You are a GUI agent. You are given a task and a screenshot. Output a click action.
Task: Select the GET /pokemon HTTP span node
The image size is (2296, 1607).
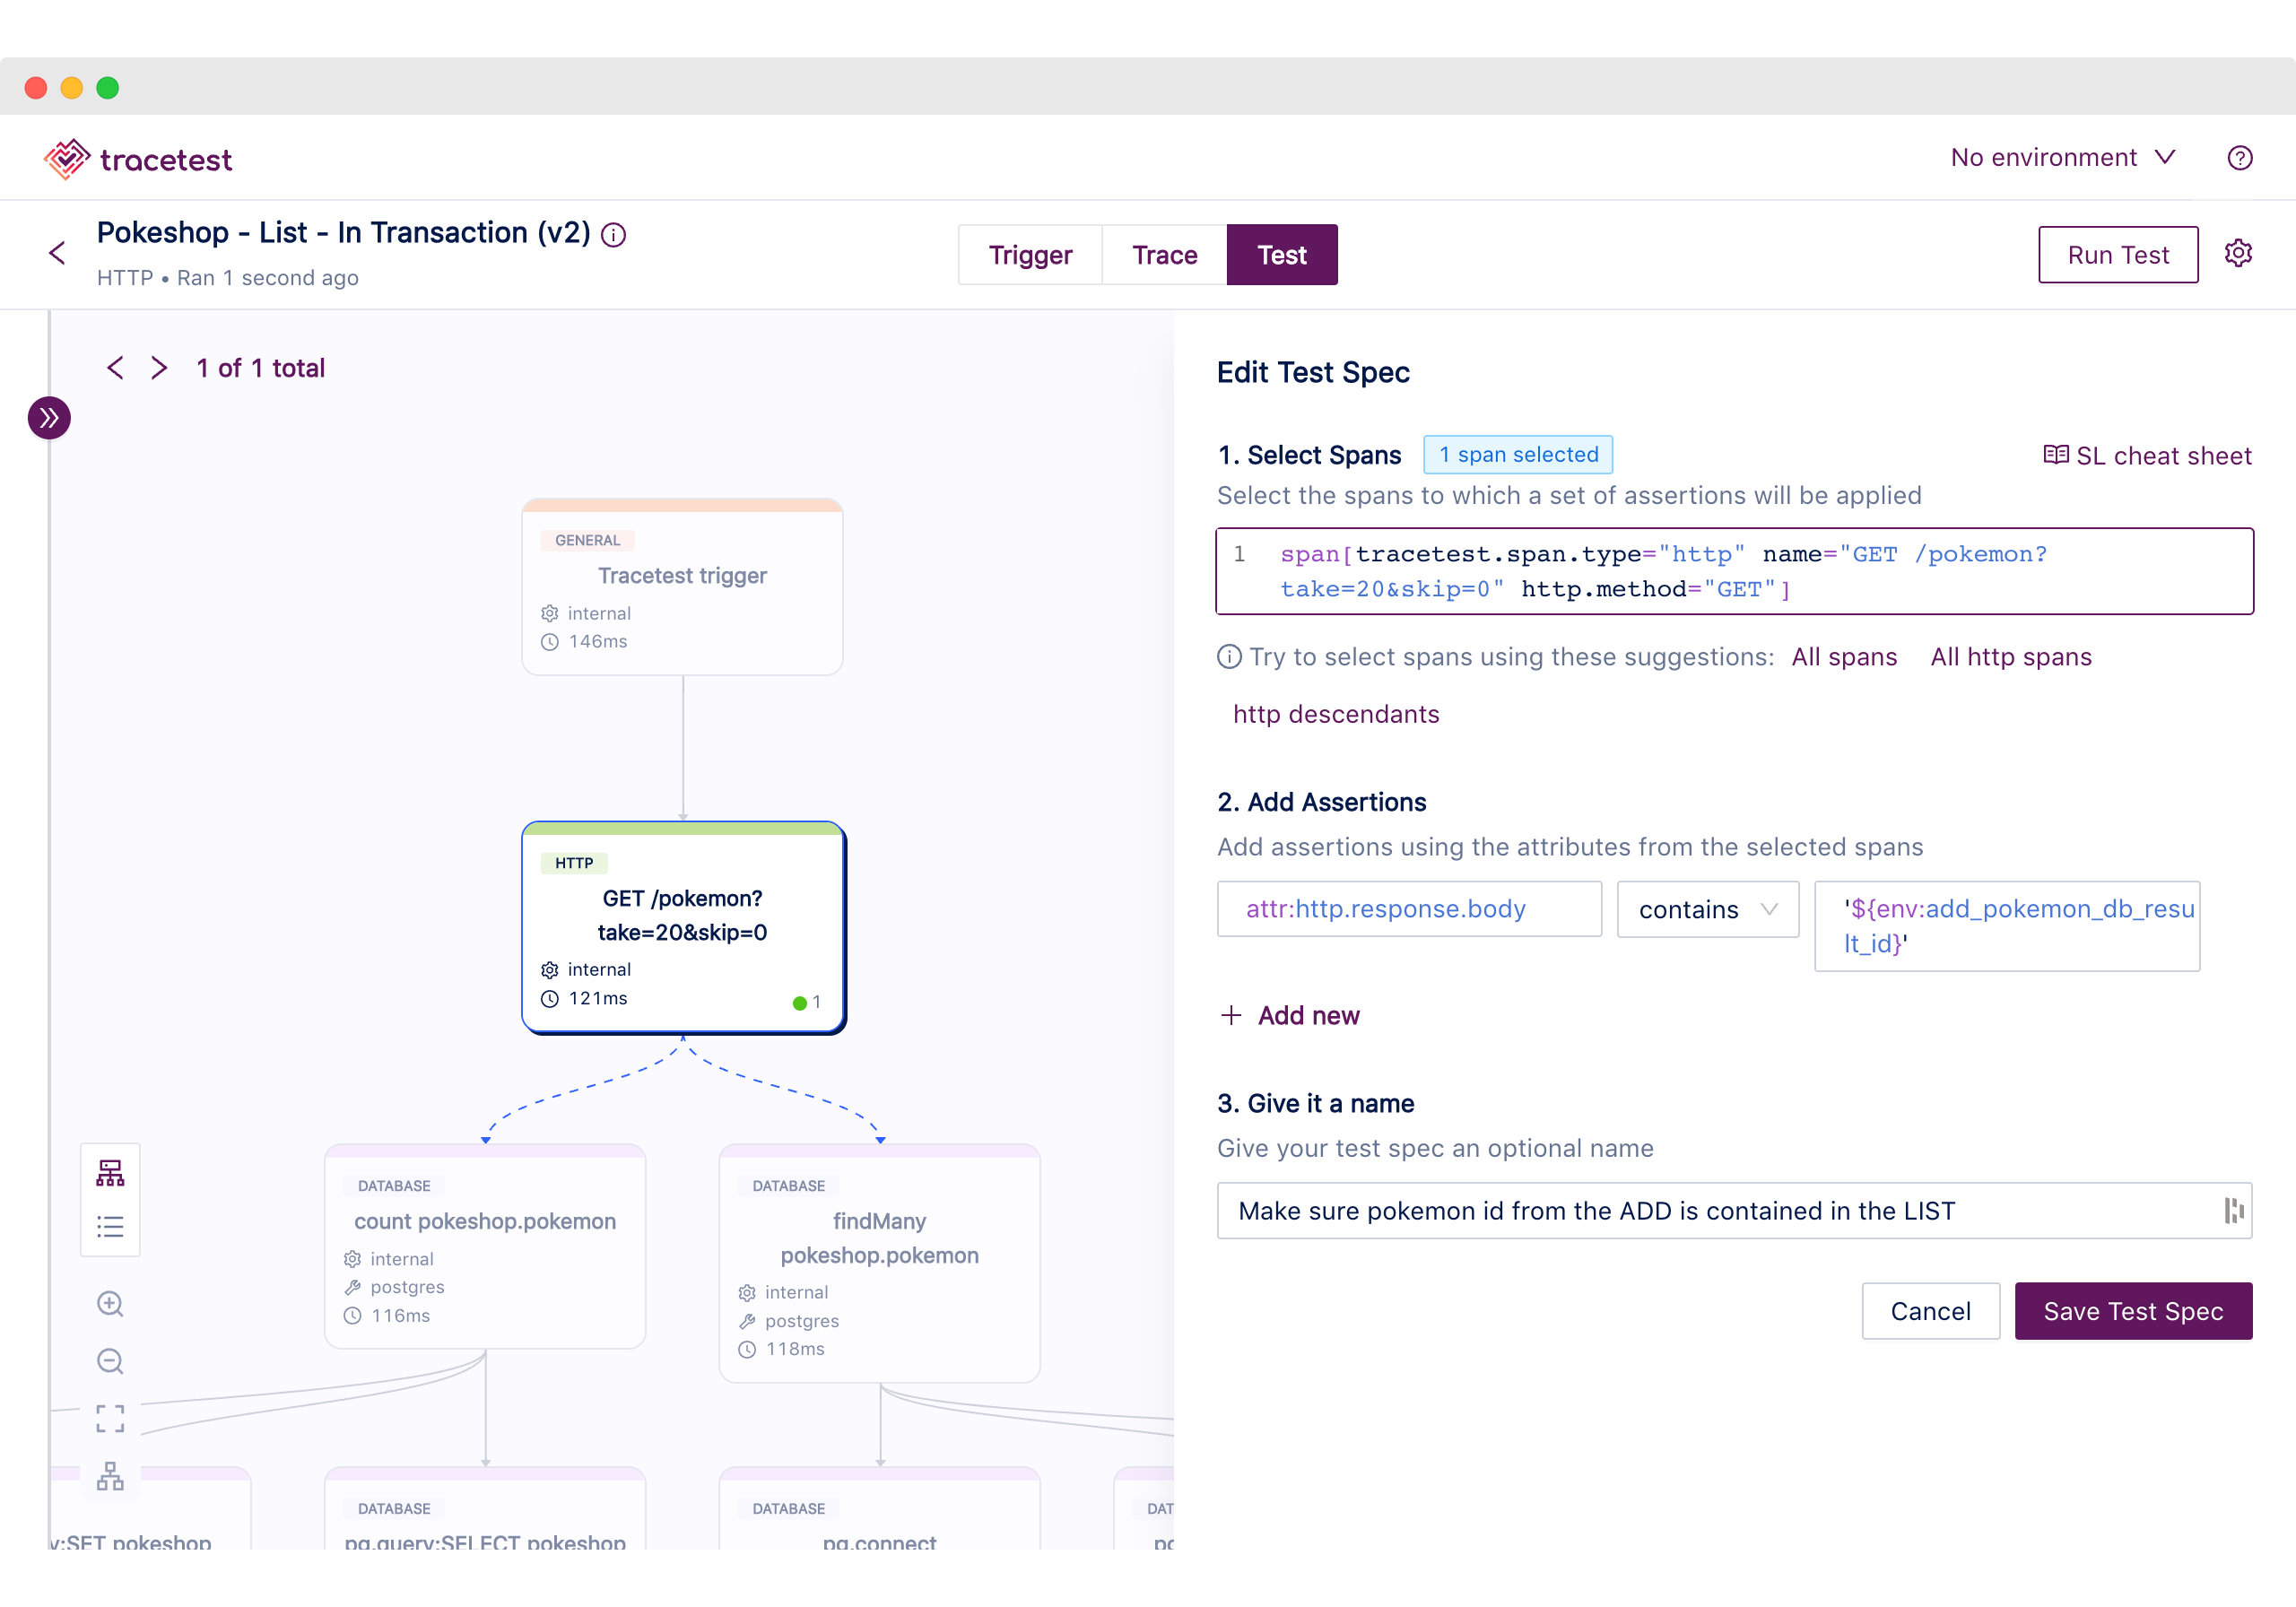(x=683, y=927)
